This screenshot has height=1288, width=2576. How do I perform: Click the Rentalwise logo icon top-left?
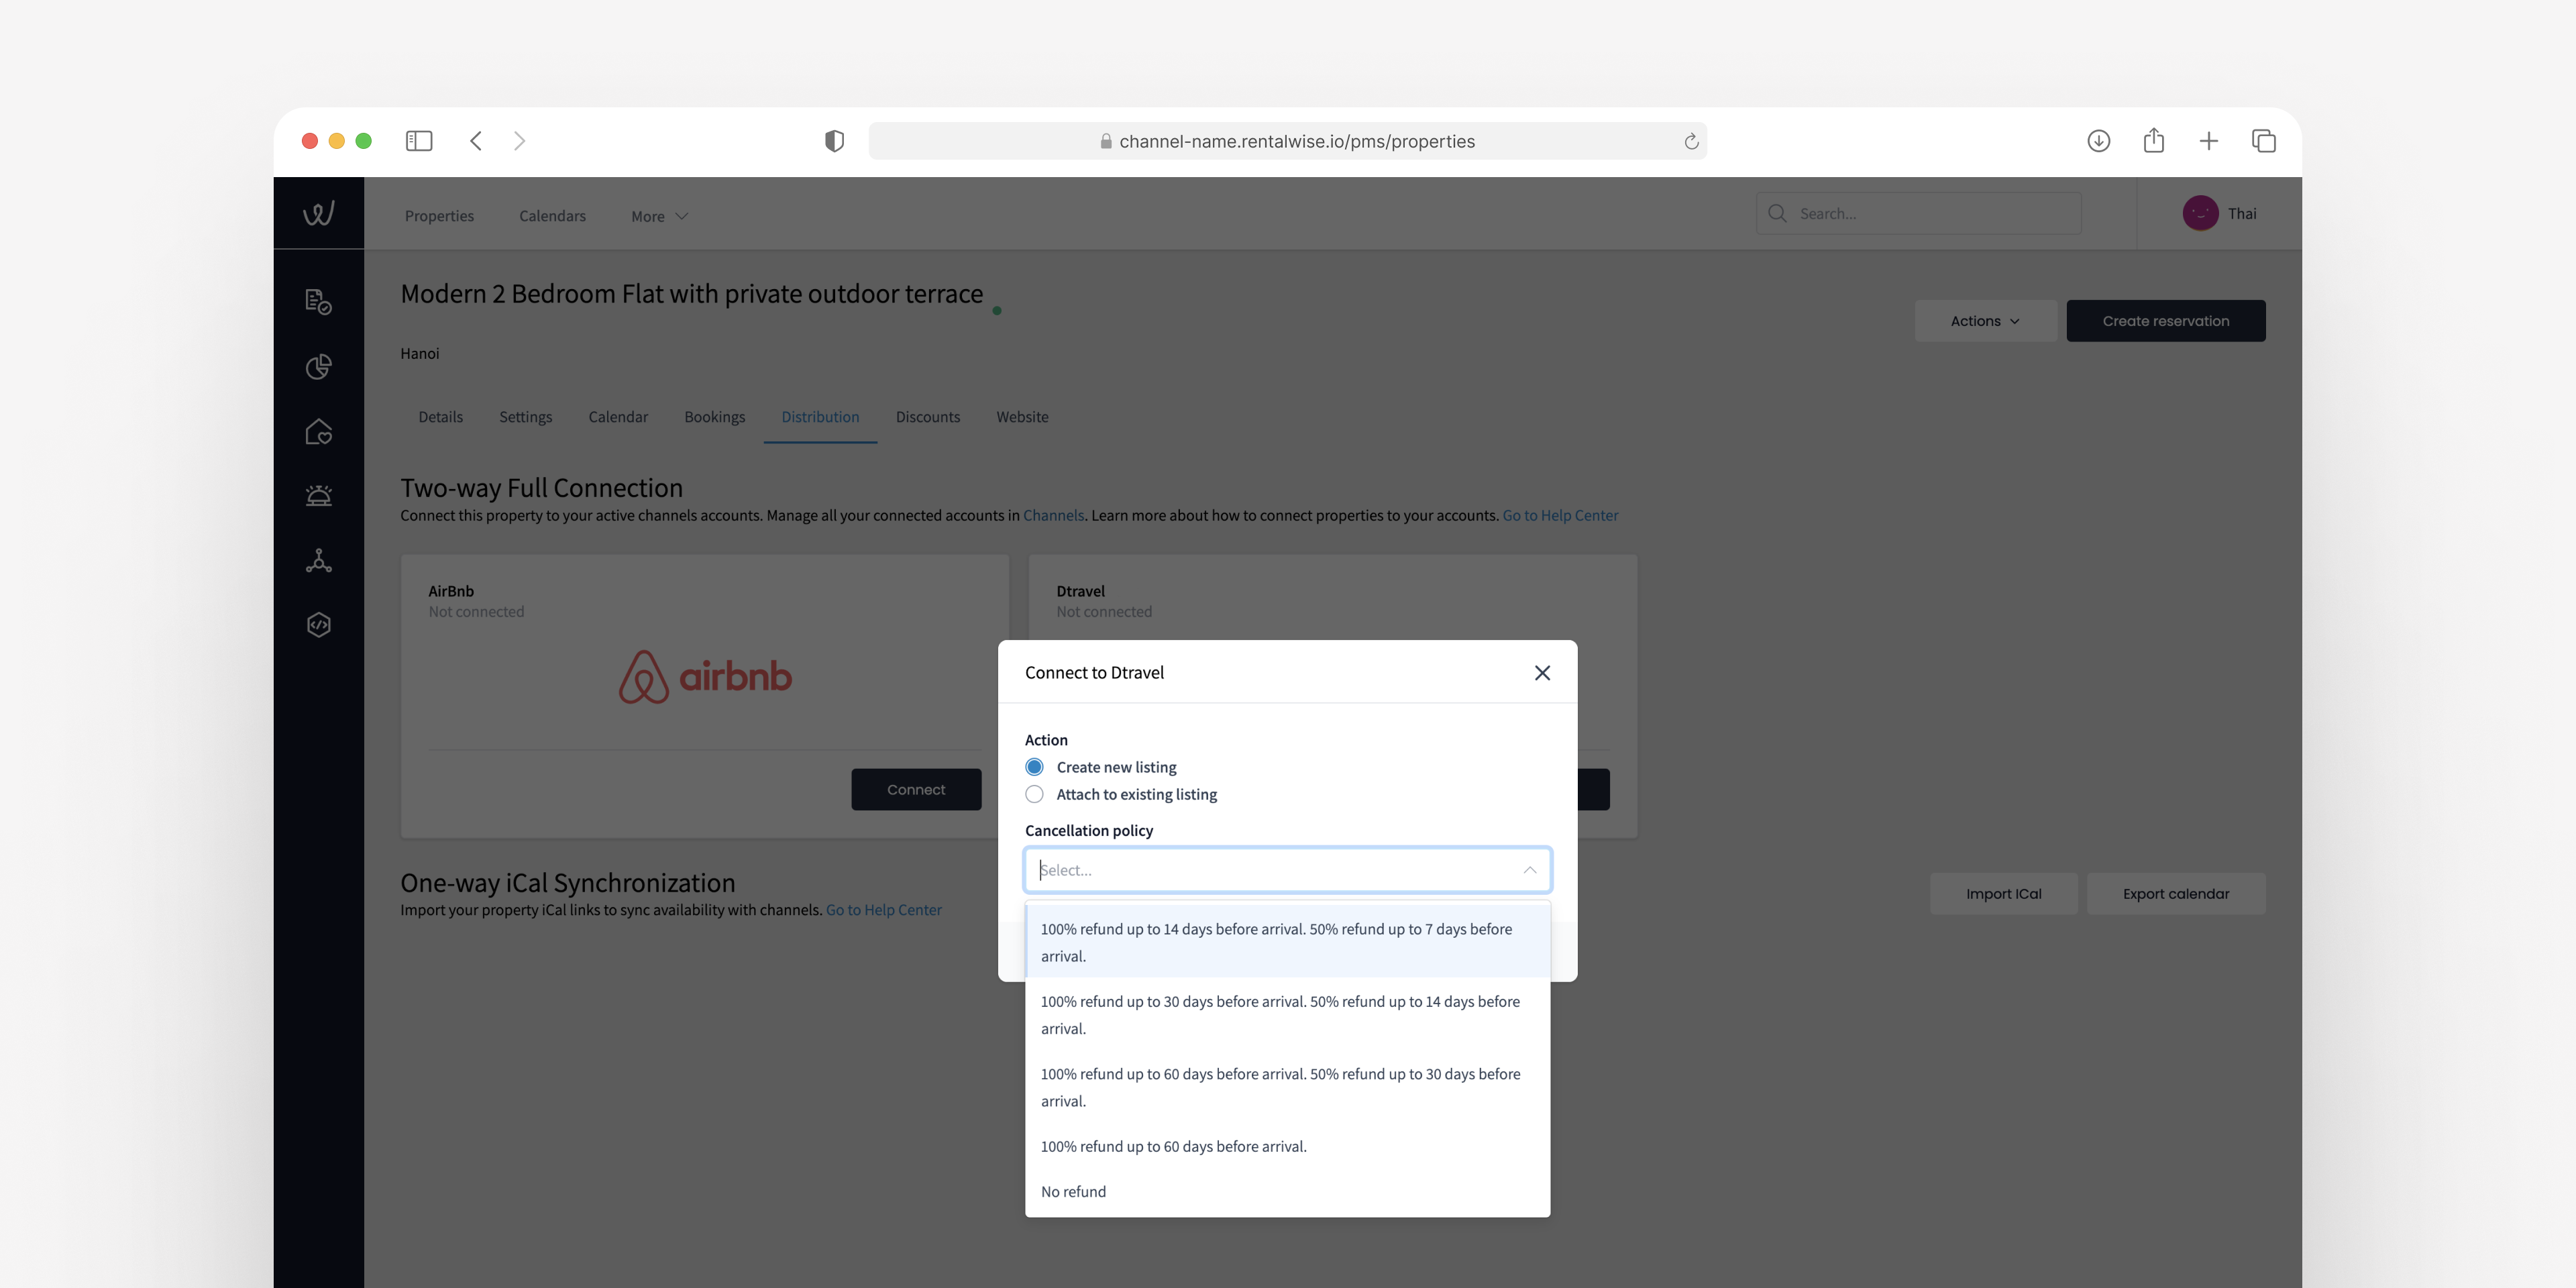(319, 212)
